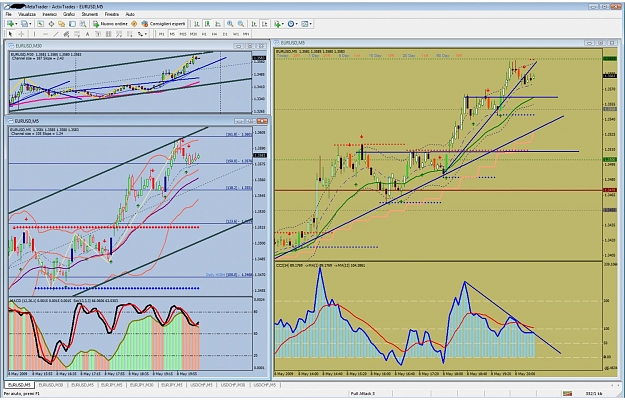
Task: Pick the equidistant channel tool
Action: click(66, 34)
